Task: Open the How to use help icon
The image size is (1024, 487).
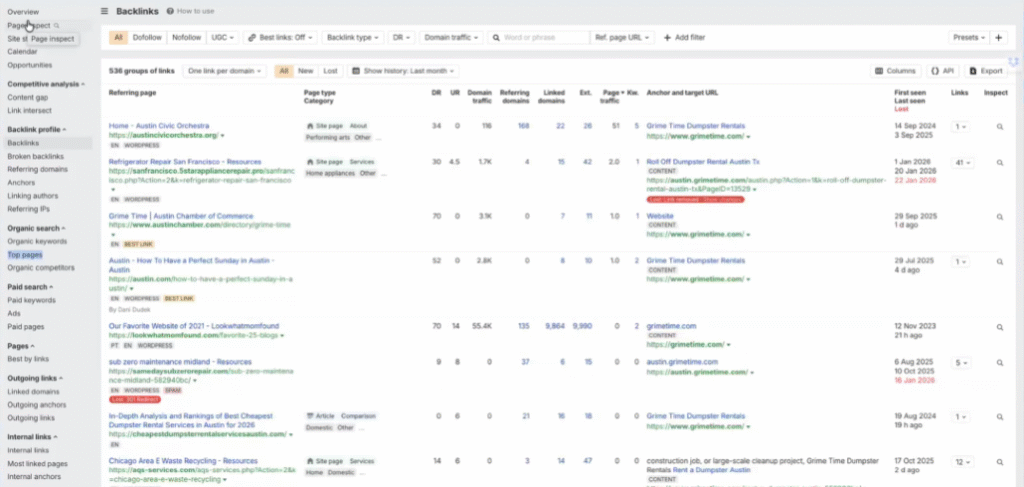Action: click(168, 11)
